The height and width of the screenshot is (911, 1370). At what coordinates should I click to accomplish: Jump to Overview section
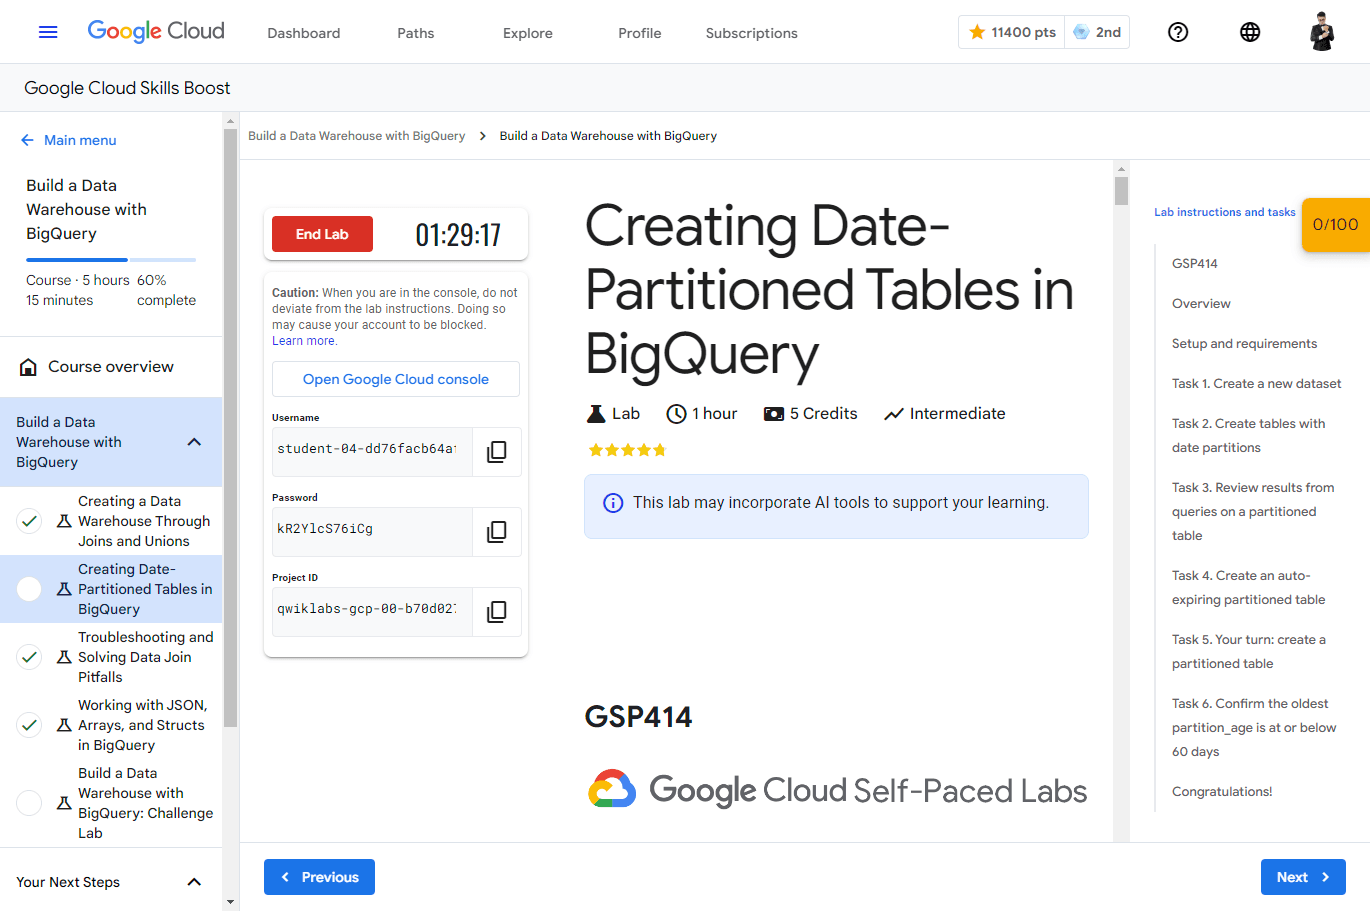(x=1201, y=304)
